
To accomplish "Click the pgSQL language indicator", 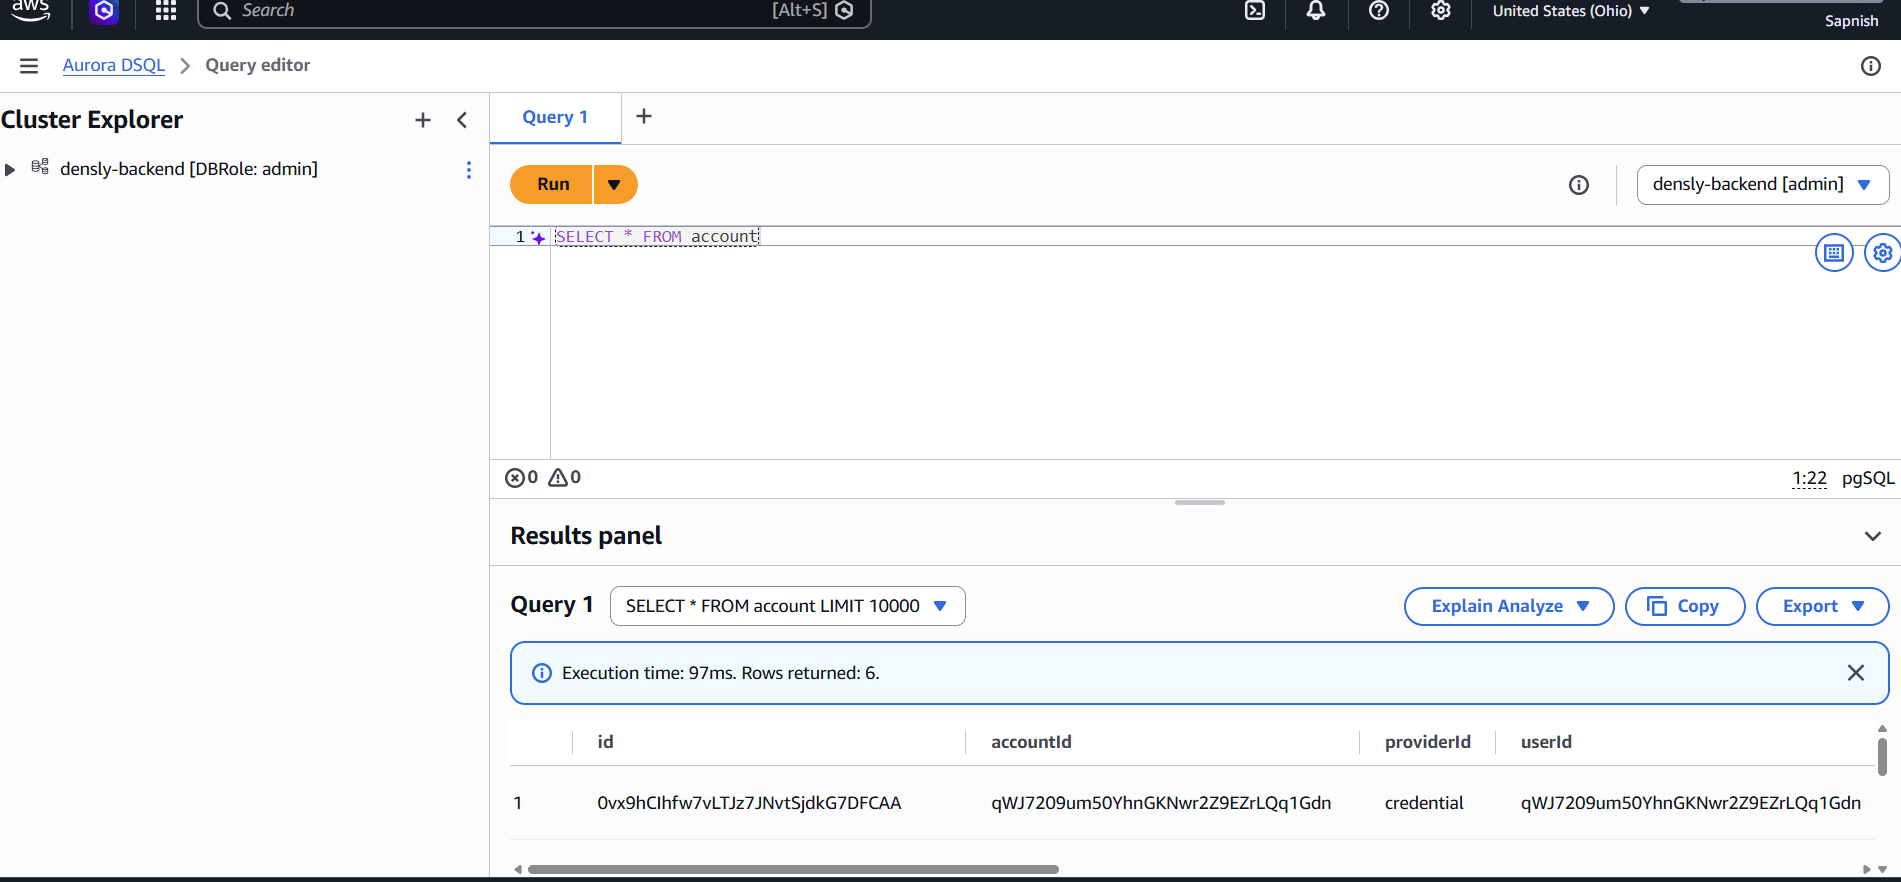I will [x=1868, y=478].
